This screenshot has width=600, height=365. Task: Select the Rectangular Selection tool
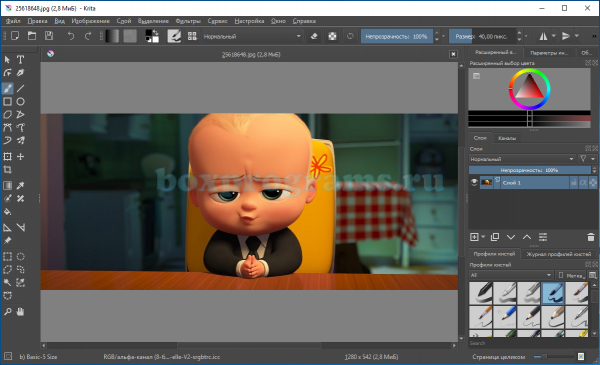point(7,257)
